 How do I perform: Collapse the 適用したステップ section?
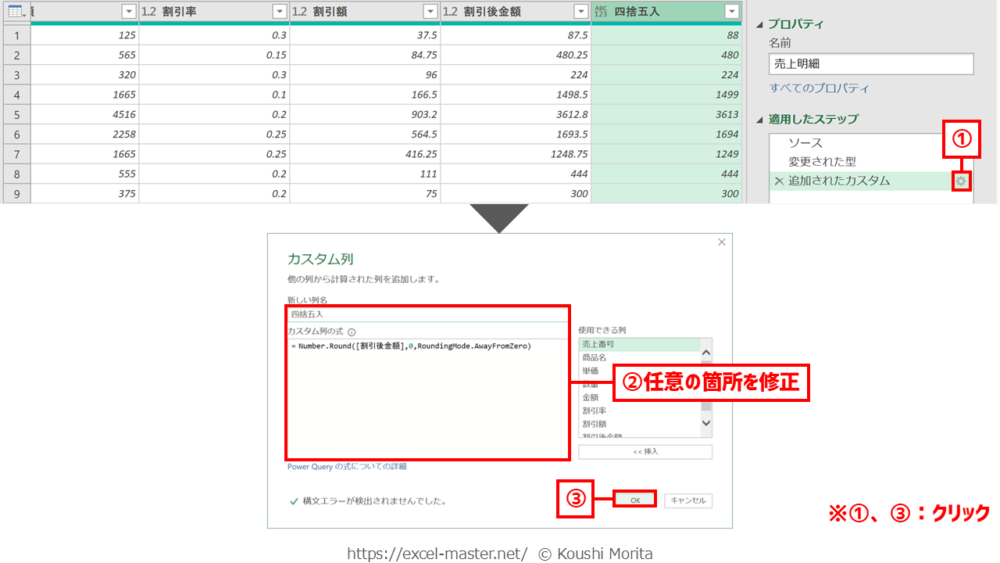760,120
